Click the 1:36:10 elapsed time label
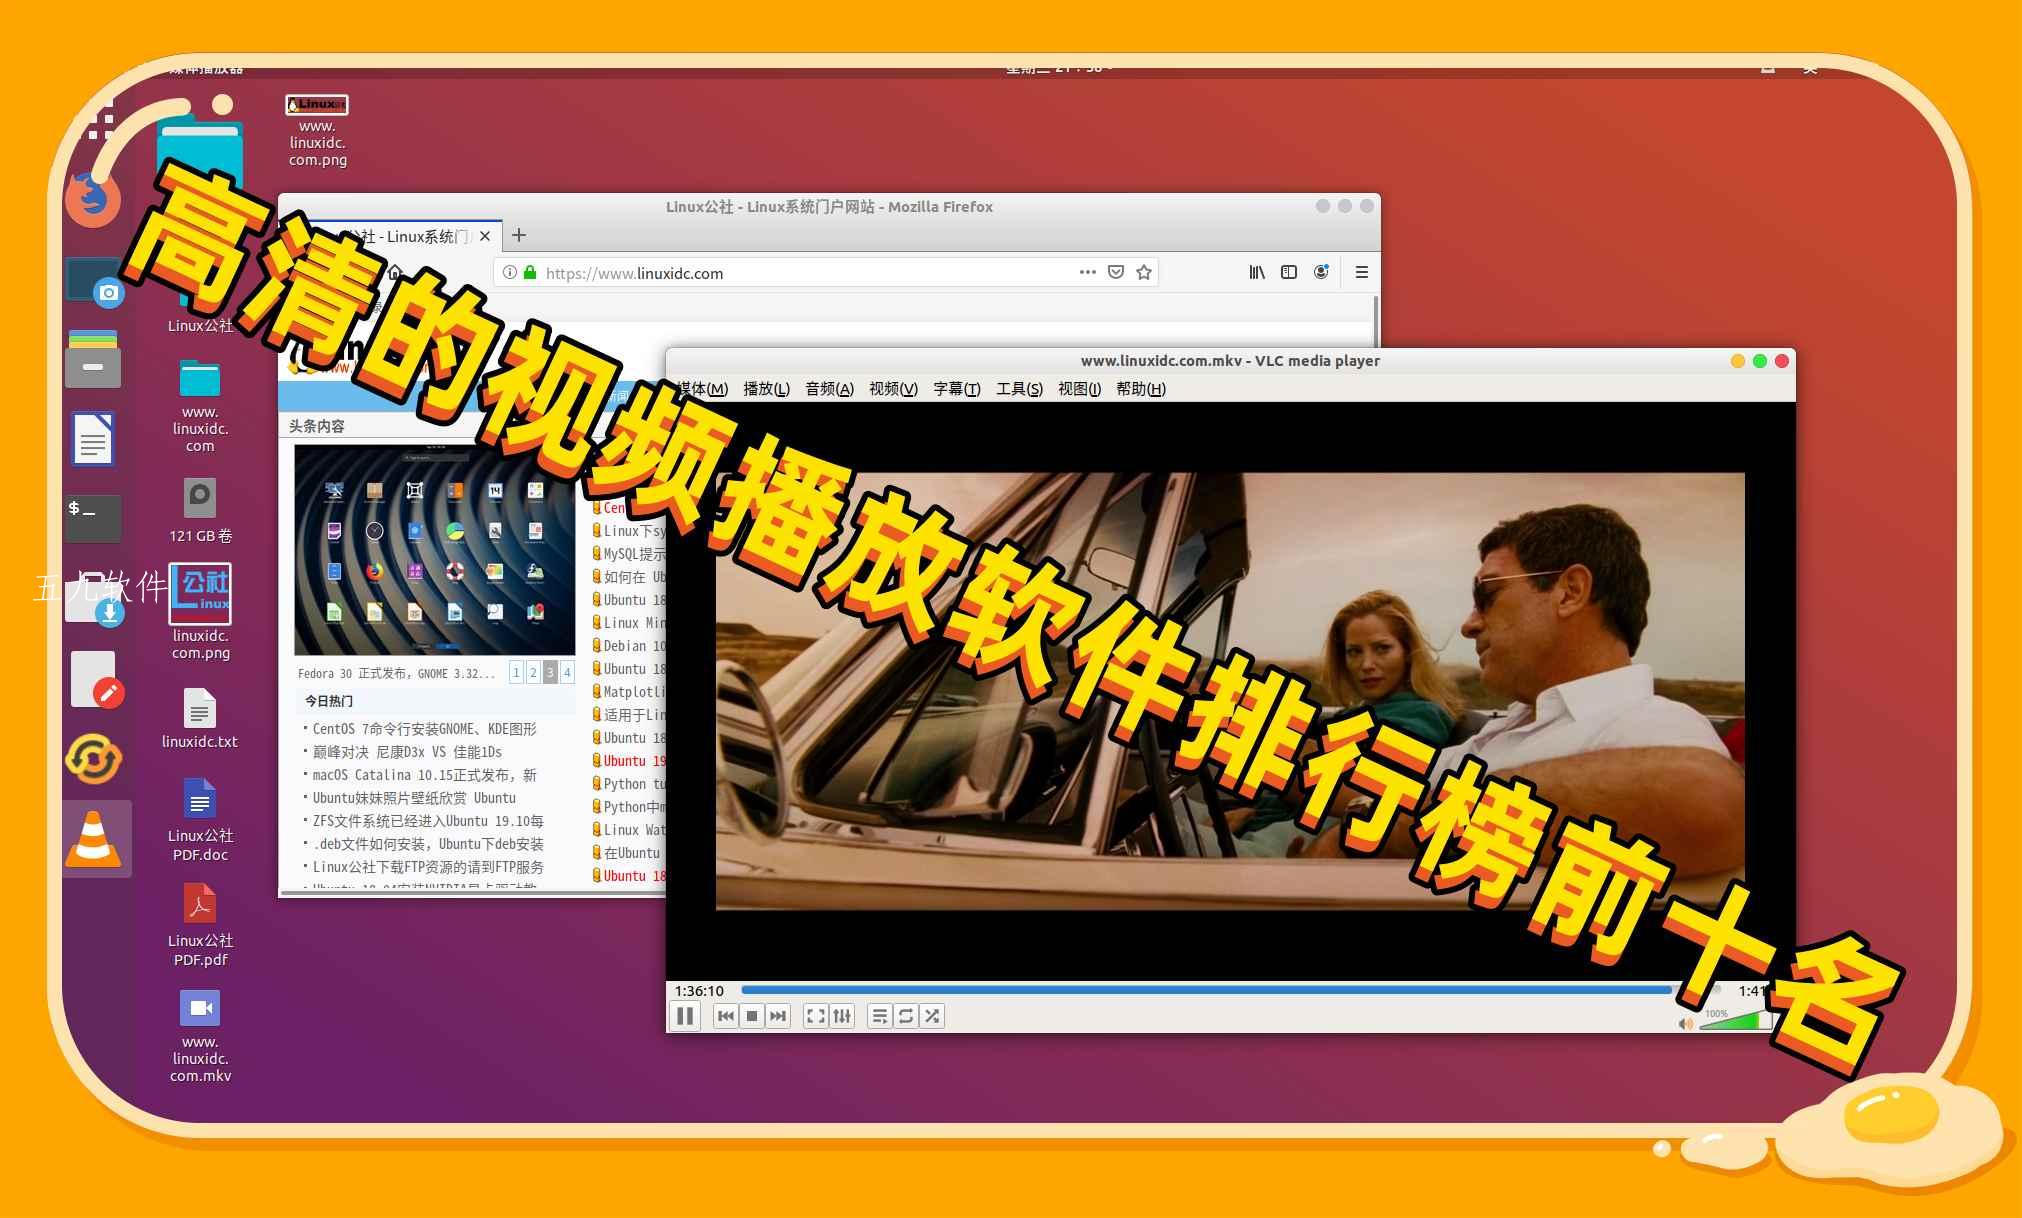The image size is (2022, 1218). coord(699,991)
